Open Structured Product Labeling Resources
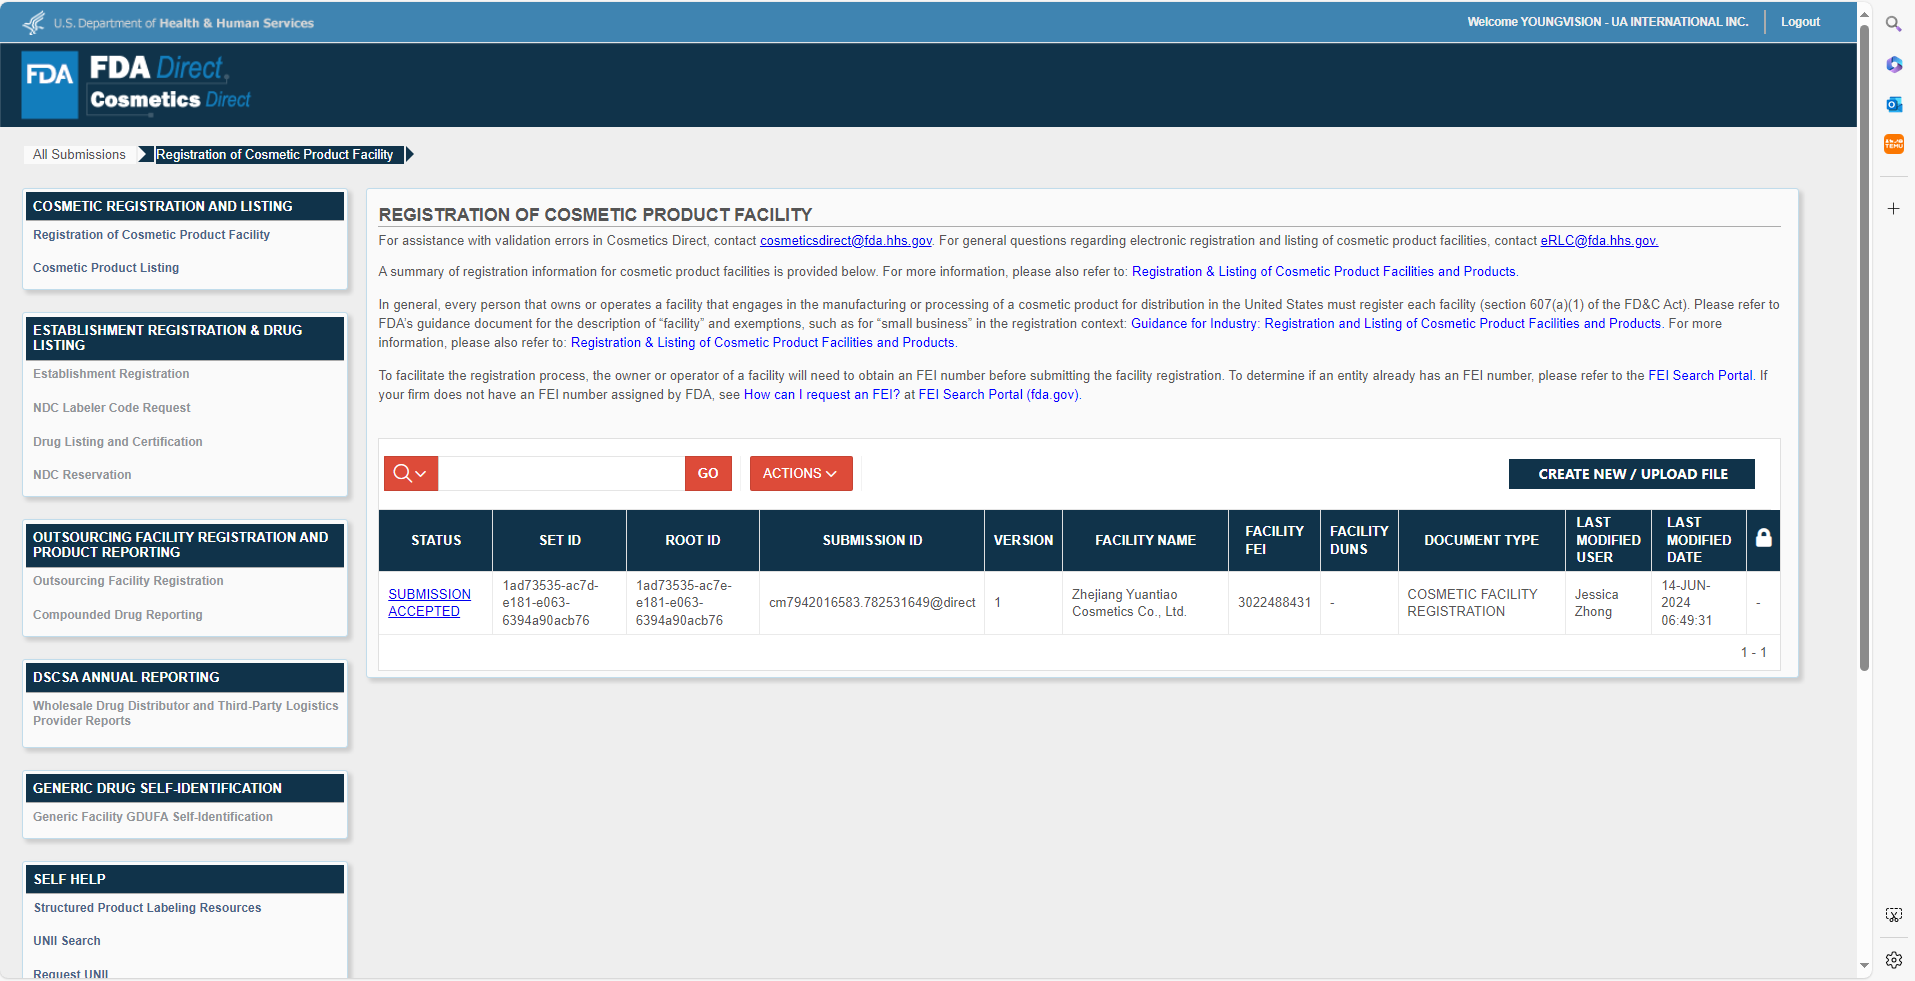This screenshot has width=1915, height=981. pyautogui.click(x=148, y=908)
